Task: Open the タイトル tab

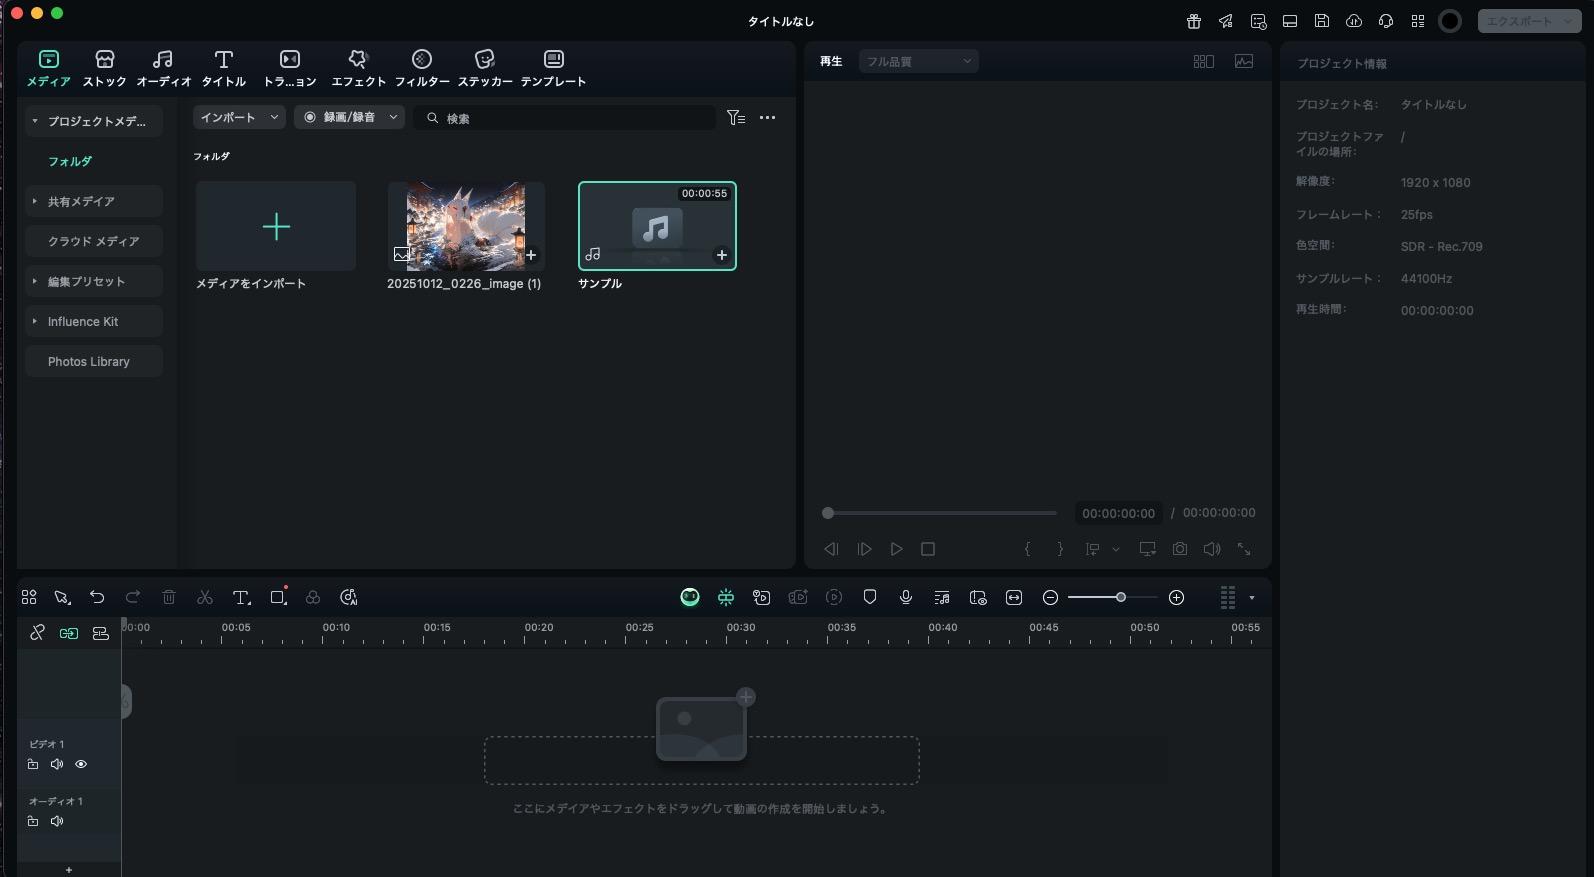Action: [224, 68]
